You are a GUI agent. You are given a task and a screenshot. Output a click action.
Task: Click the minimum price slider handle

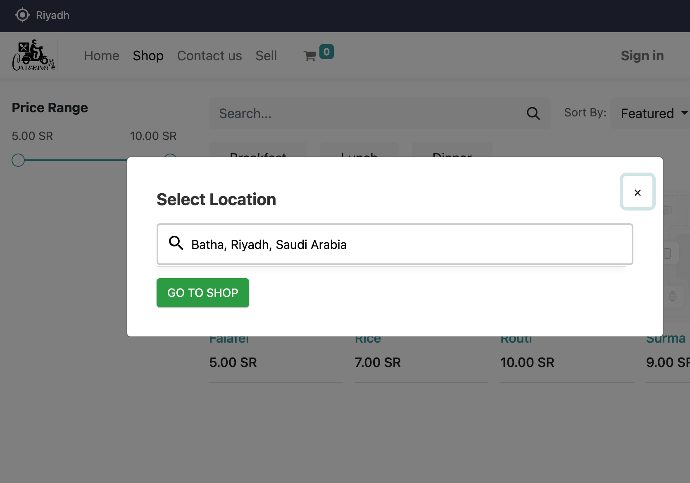(x=18, y=160)
